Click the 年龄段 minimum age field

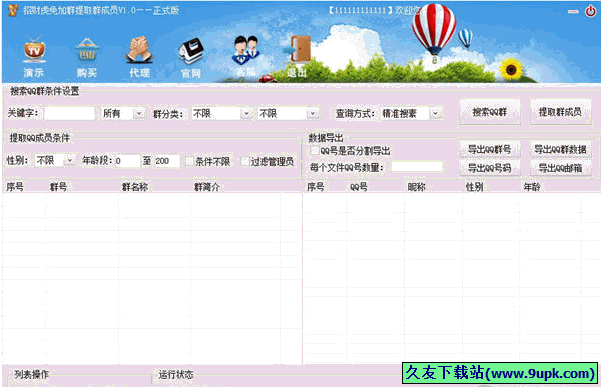127,161
